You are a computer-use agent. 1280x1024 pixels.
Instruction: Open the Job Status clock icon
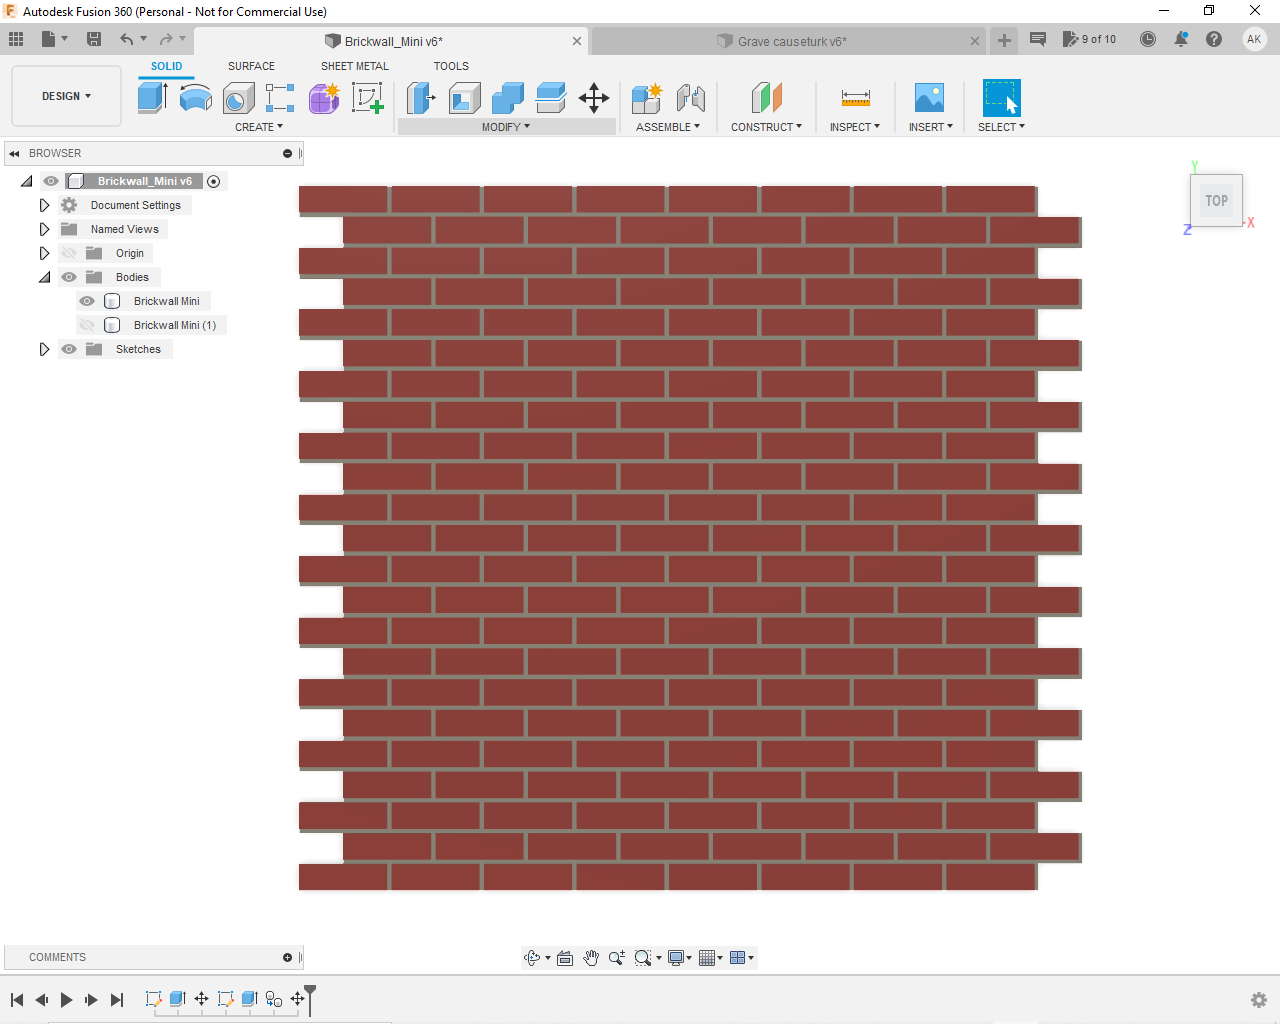point(1148,39)
